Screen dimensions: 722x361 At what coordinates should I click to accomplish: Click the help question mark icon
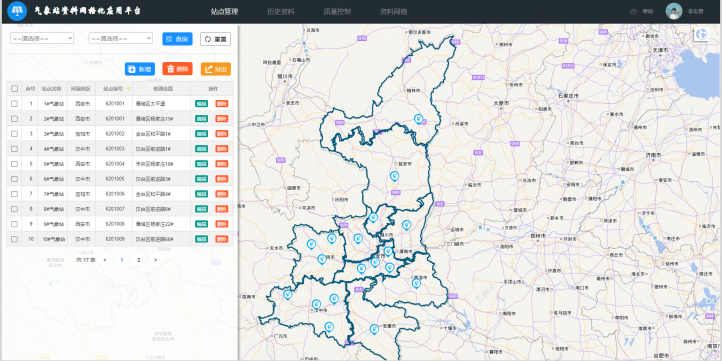pos(633,12)
